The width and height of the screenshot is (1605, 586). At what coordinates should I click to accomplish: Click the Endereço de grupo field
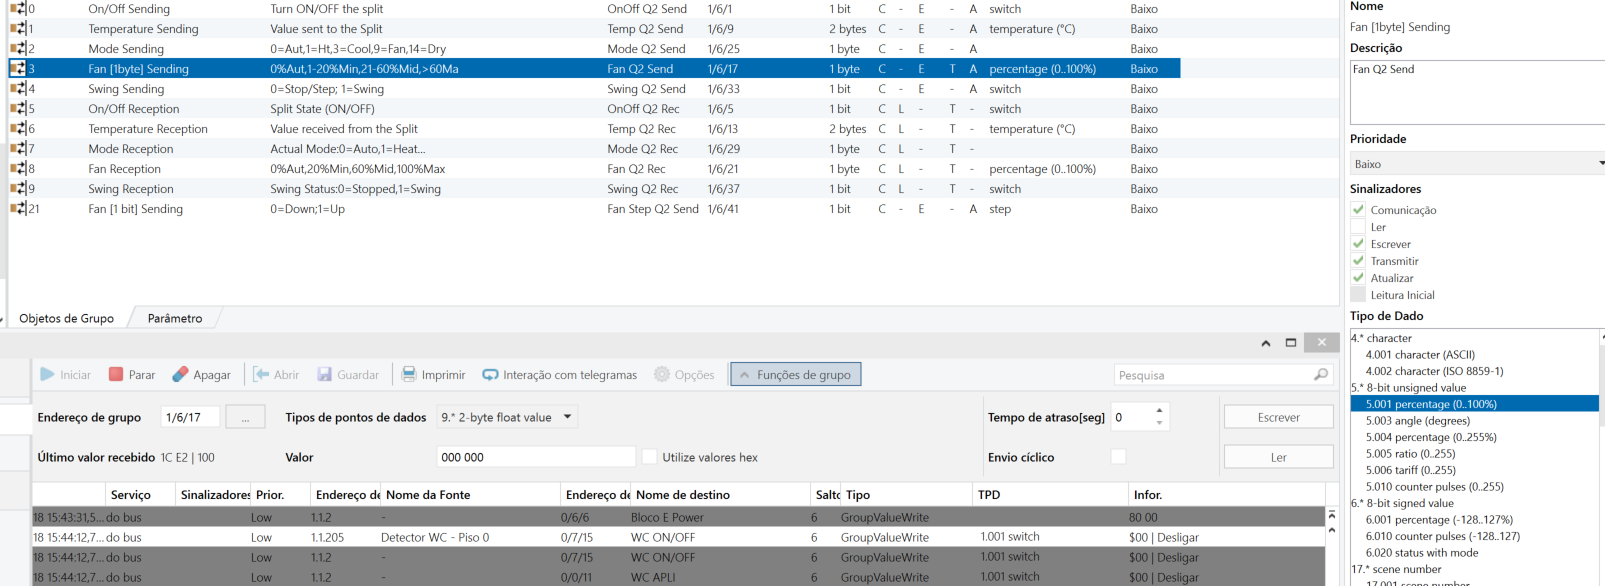point(190,417)
